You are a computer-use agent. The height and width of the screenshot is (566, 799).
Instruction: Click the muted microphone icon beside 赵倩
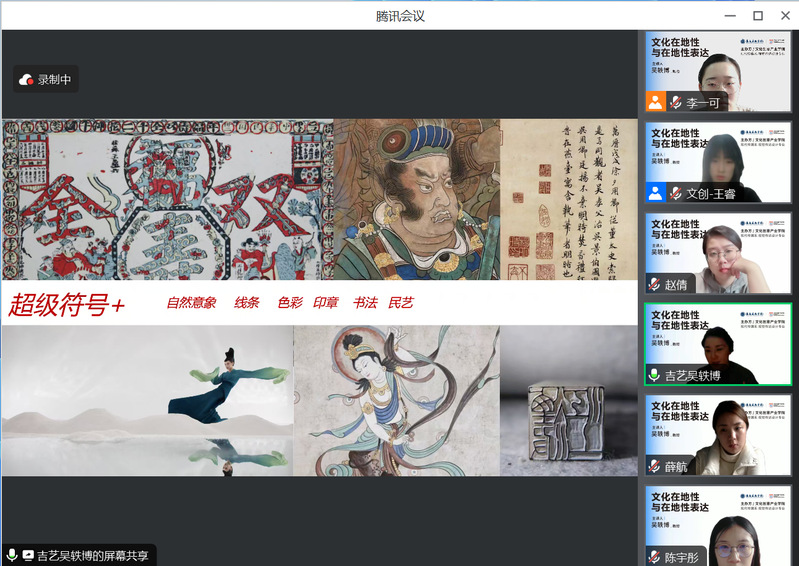click(654, 284)
